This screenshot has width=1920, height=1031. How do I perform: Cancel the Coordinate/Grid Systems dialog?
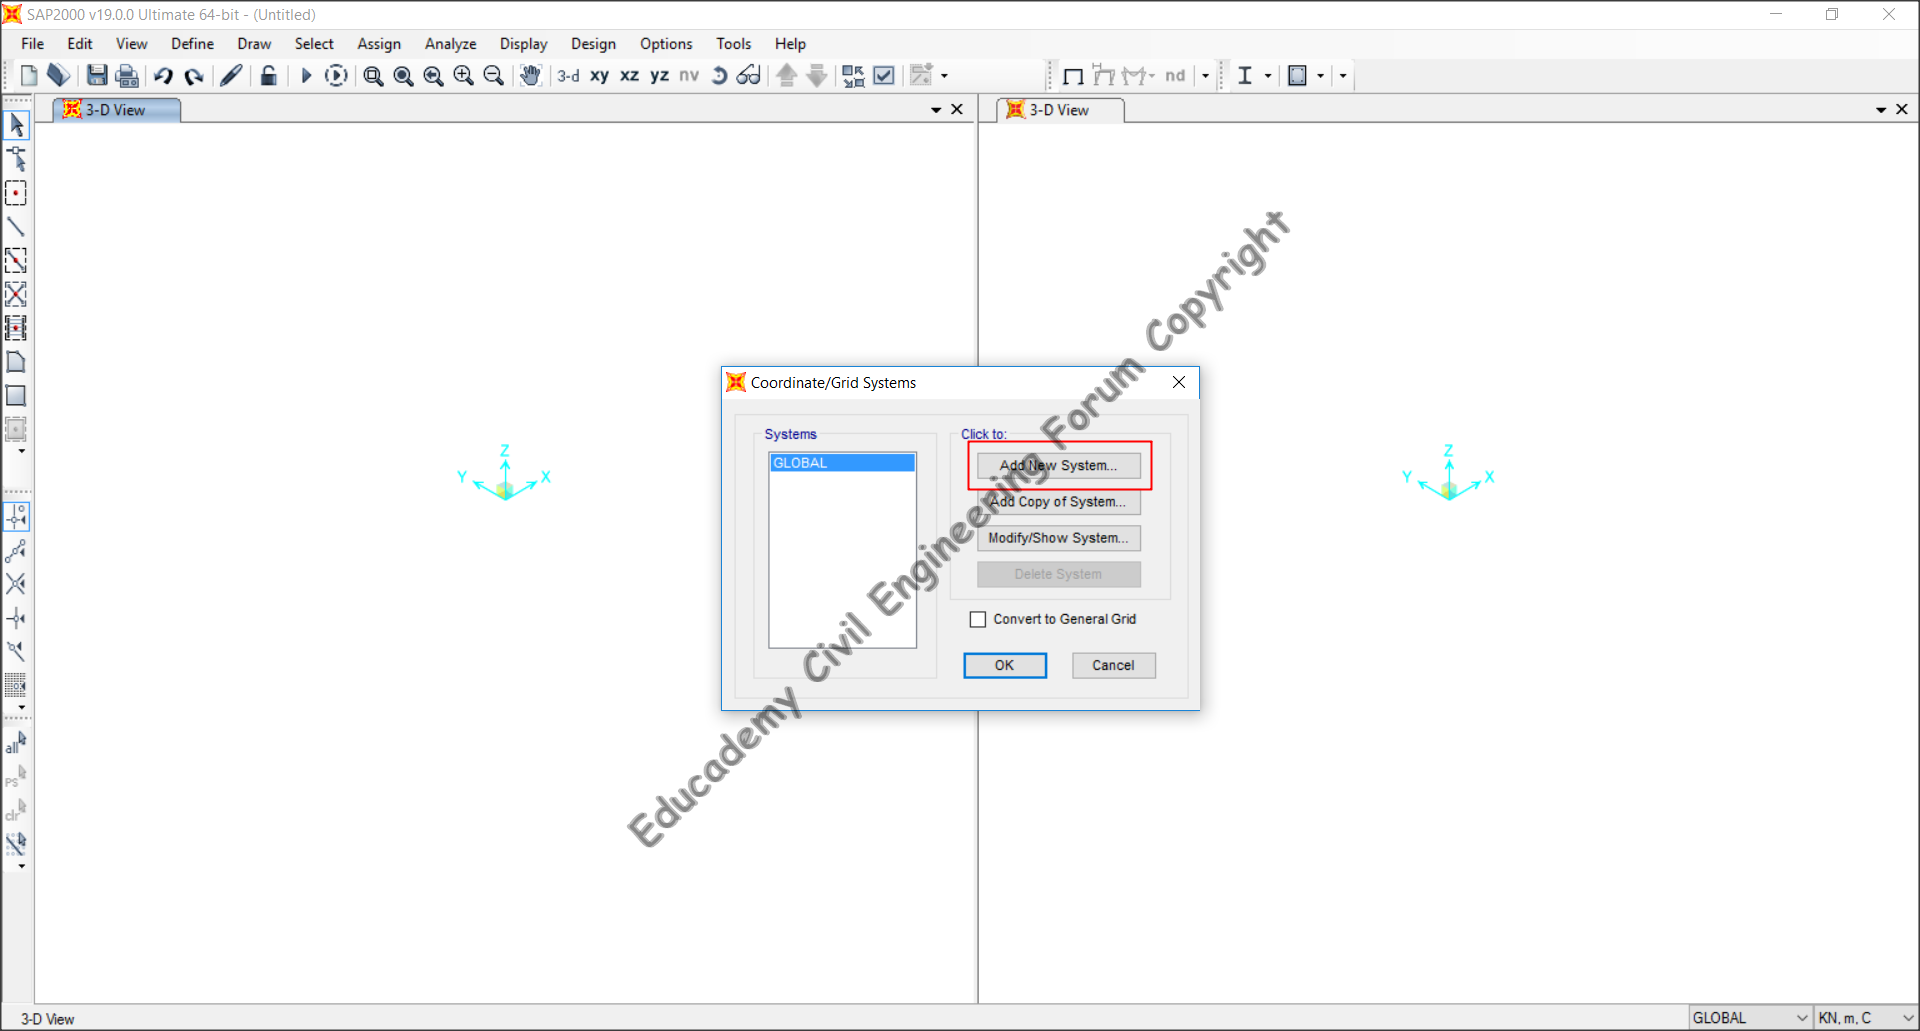(x=1113, y=666)
